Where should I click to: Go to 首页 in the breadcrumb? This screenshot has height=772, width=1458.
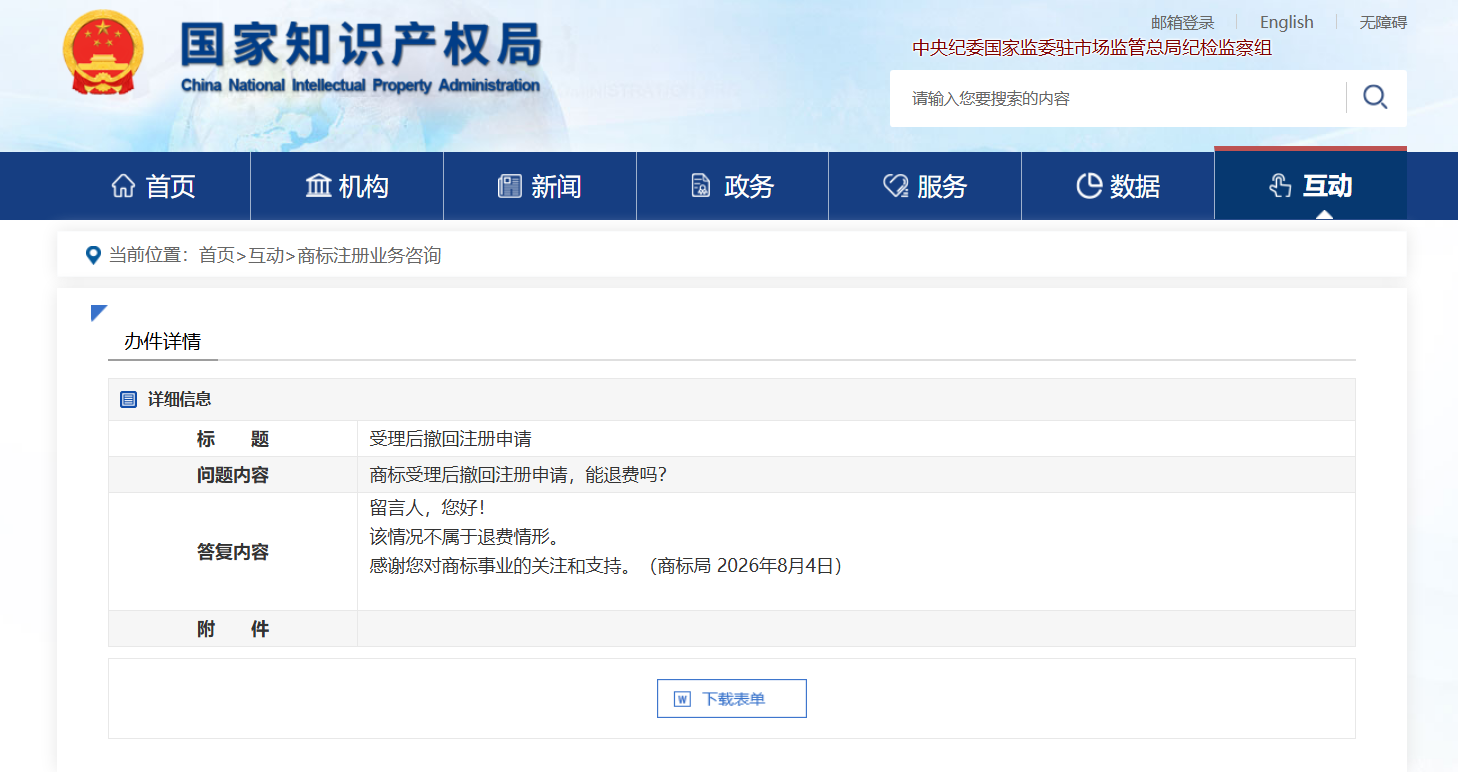coord(216,255)
